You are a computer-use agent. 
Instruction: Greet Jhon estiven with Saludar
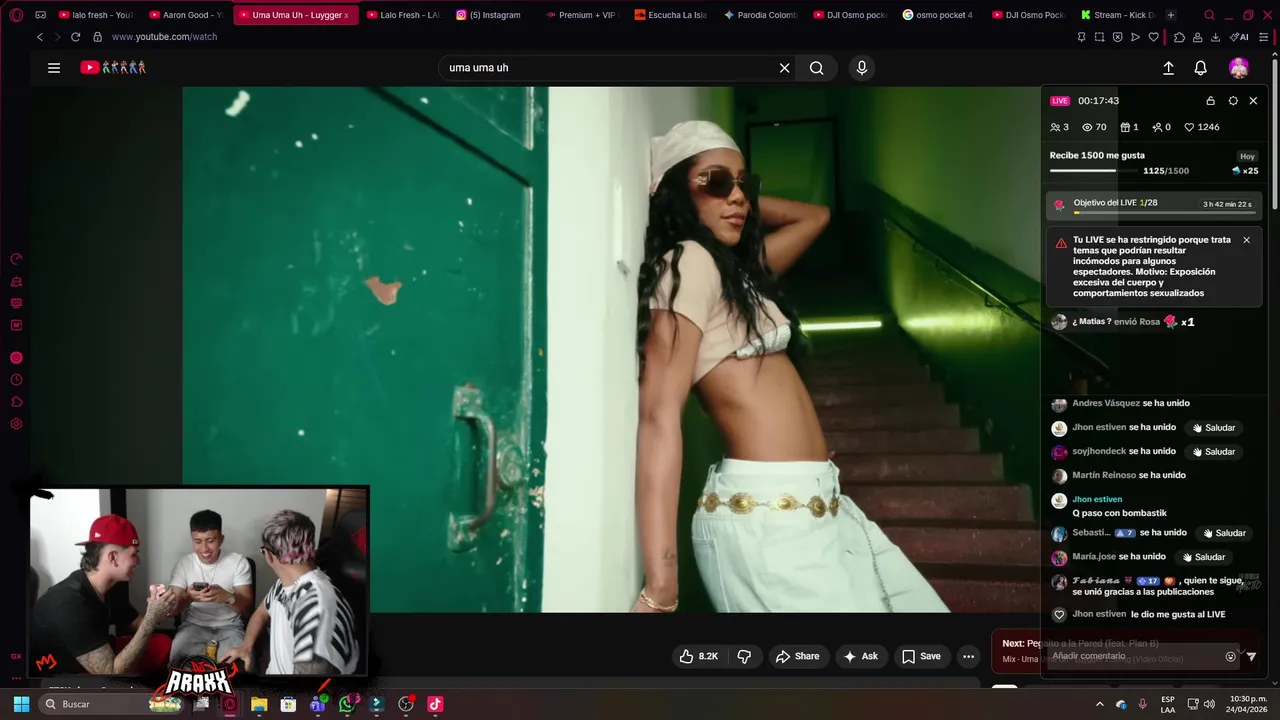coord(1213,428)
